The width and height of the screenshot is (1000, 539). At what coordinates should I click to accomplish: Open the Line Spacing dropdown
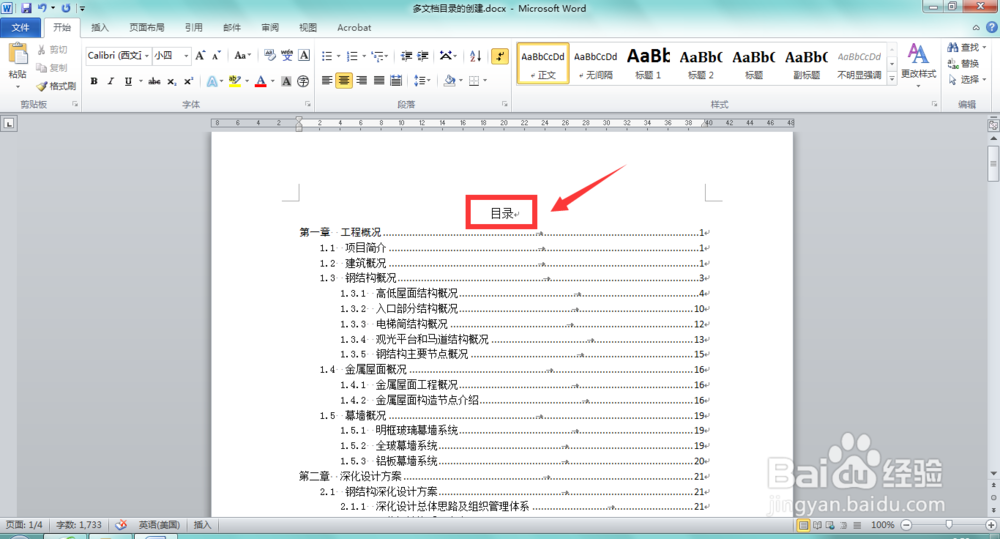click(422, 80)
